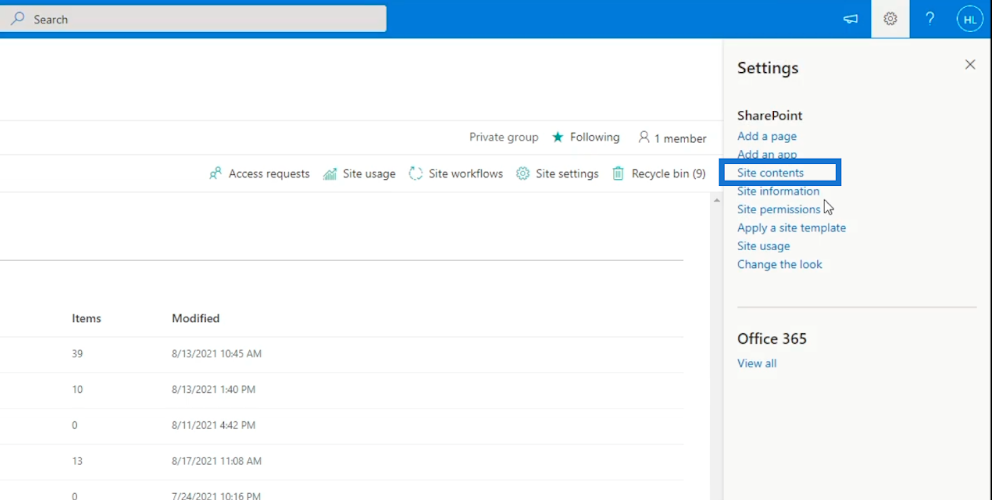Select the 8/17/2021 11:08 AM cell
The image size is (992, 500).
coord(216,461)
